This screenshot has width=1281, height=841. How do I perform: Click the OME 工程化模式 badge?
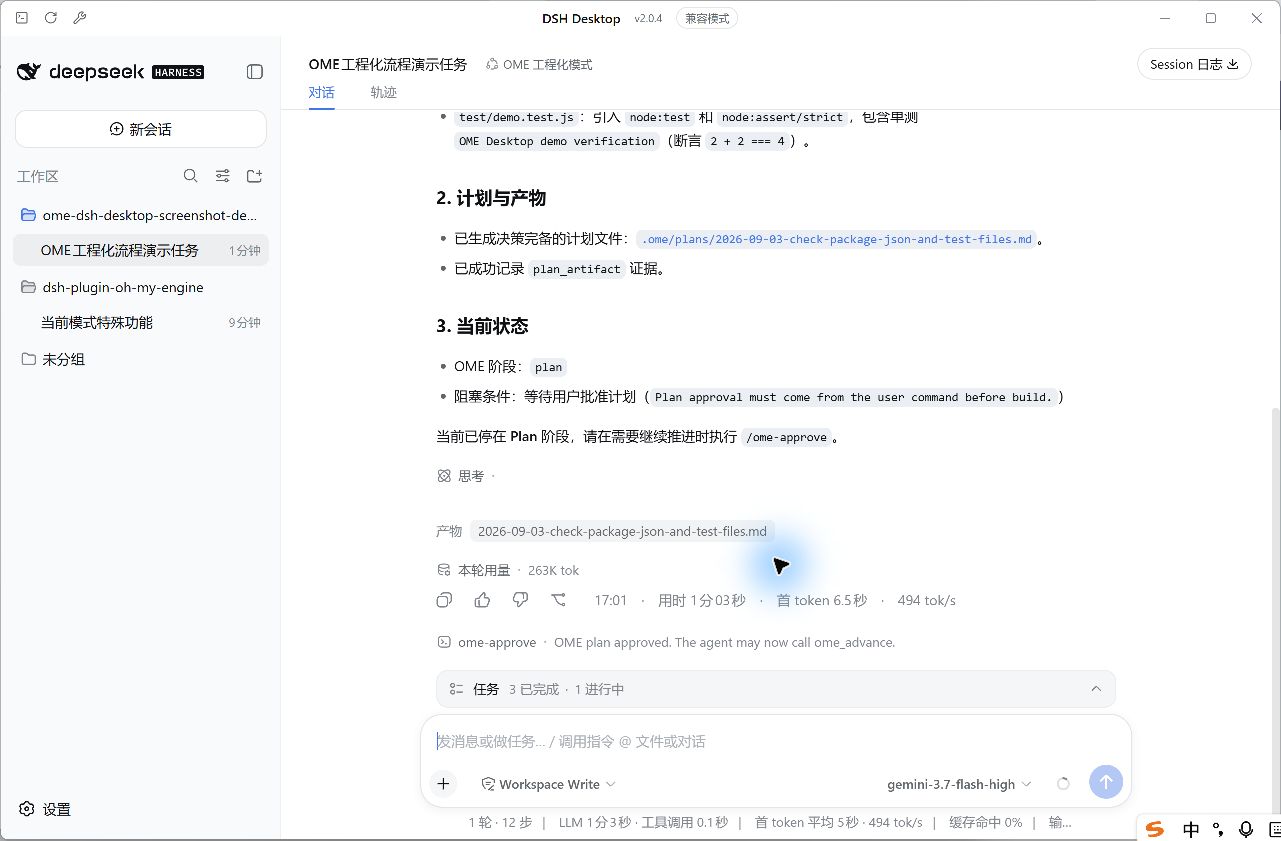point(539,64)
